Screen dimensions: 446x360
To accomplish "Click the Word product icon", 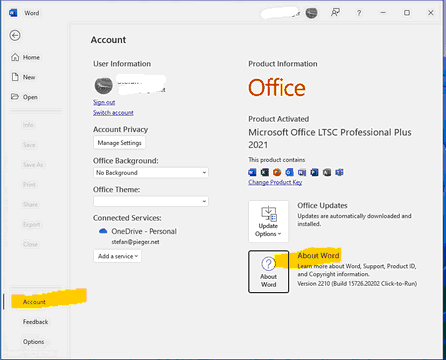I will (x=252, y=172).
